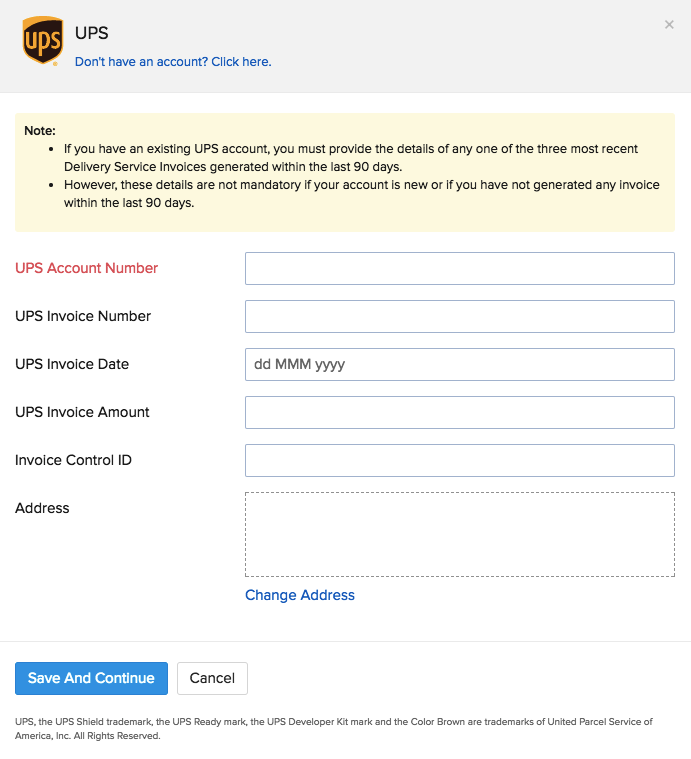Close the UPS dialog with the X
The image size is (691, 759).
click(x=669, y=25)
